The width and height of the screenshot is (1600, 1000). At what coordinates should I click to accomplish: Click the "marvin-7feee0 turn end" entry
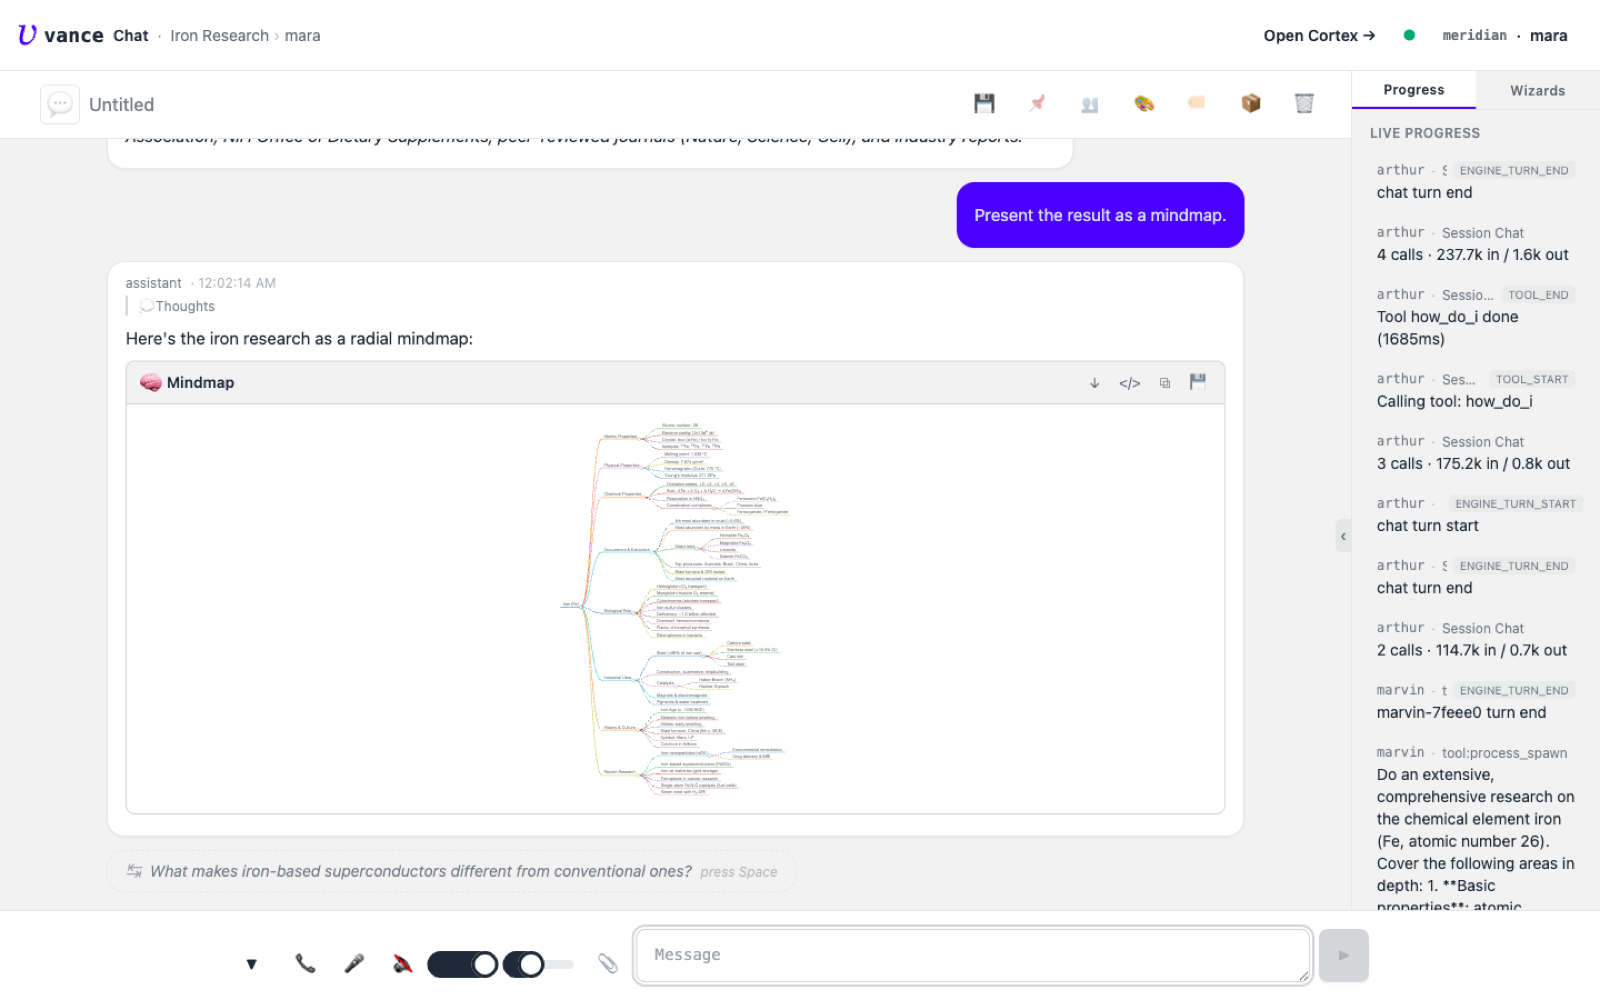pos(1461,713)
